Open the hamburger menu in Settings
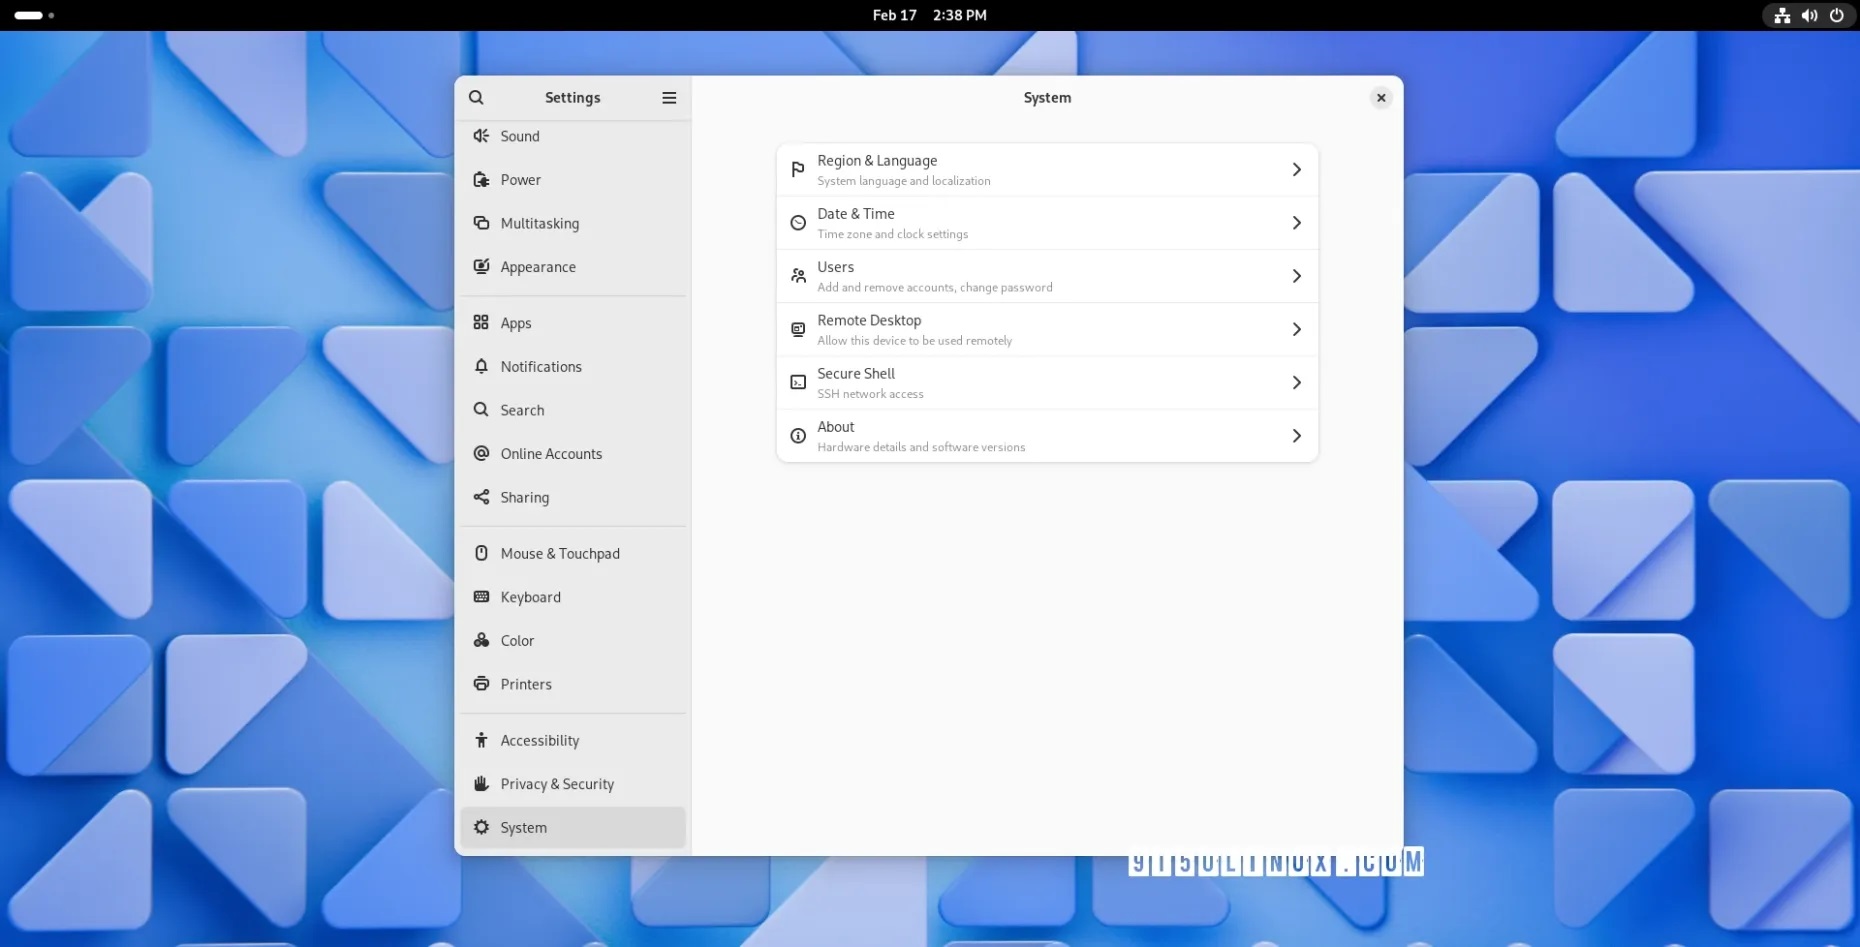This screenshot has width=1860, height=947. click(x=668, y=97)
